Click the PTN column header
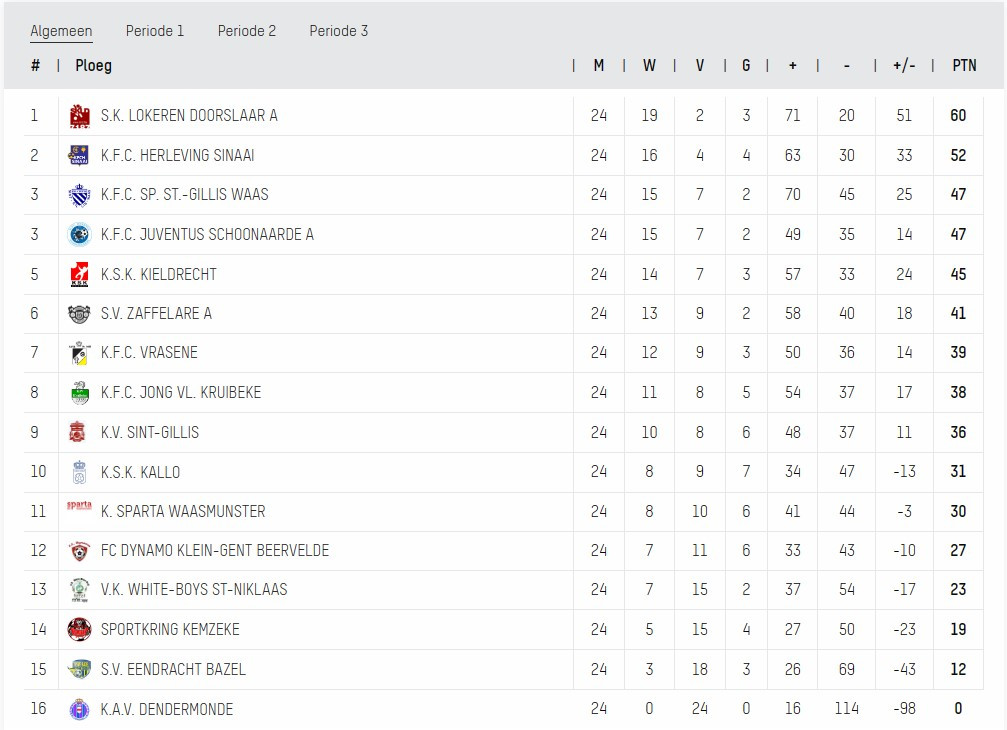1007x730 pixels. pyautogui.click(x=964, y=65)
